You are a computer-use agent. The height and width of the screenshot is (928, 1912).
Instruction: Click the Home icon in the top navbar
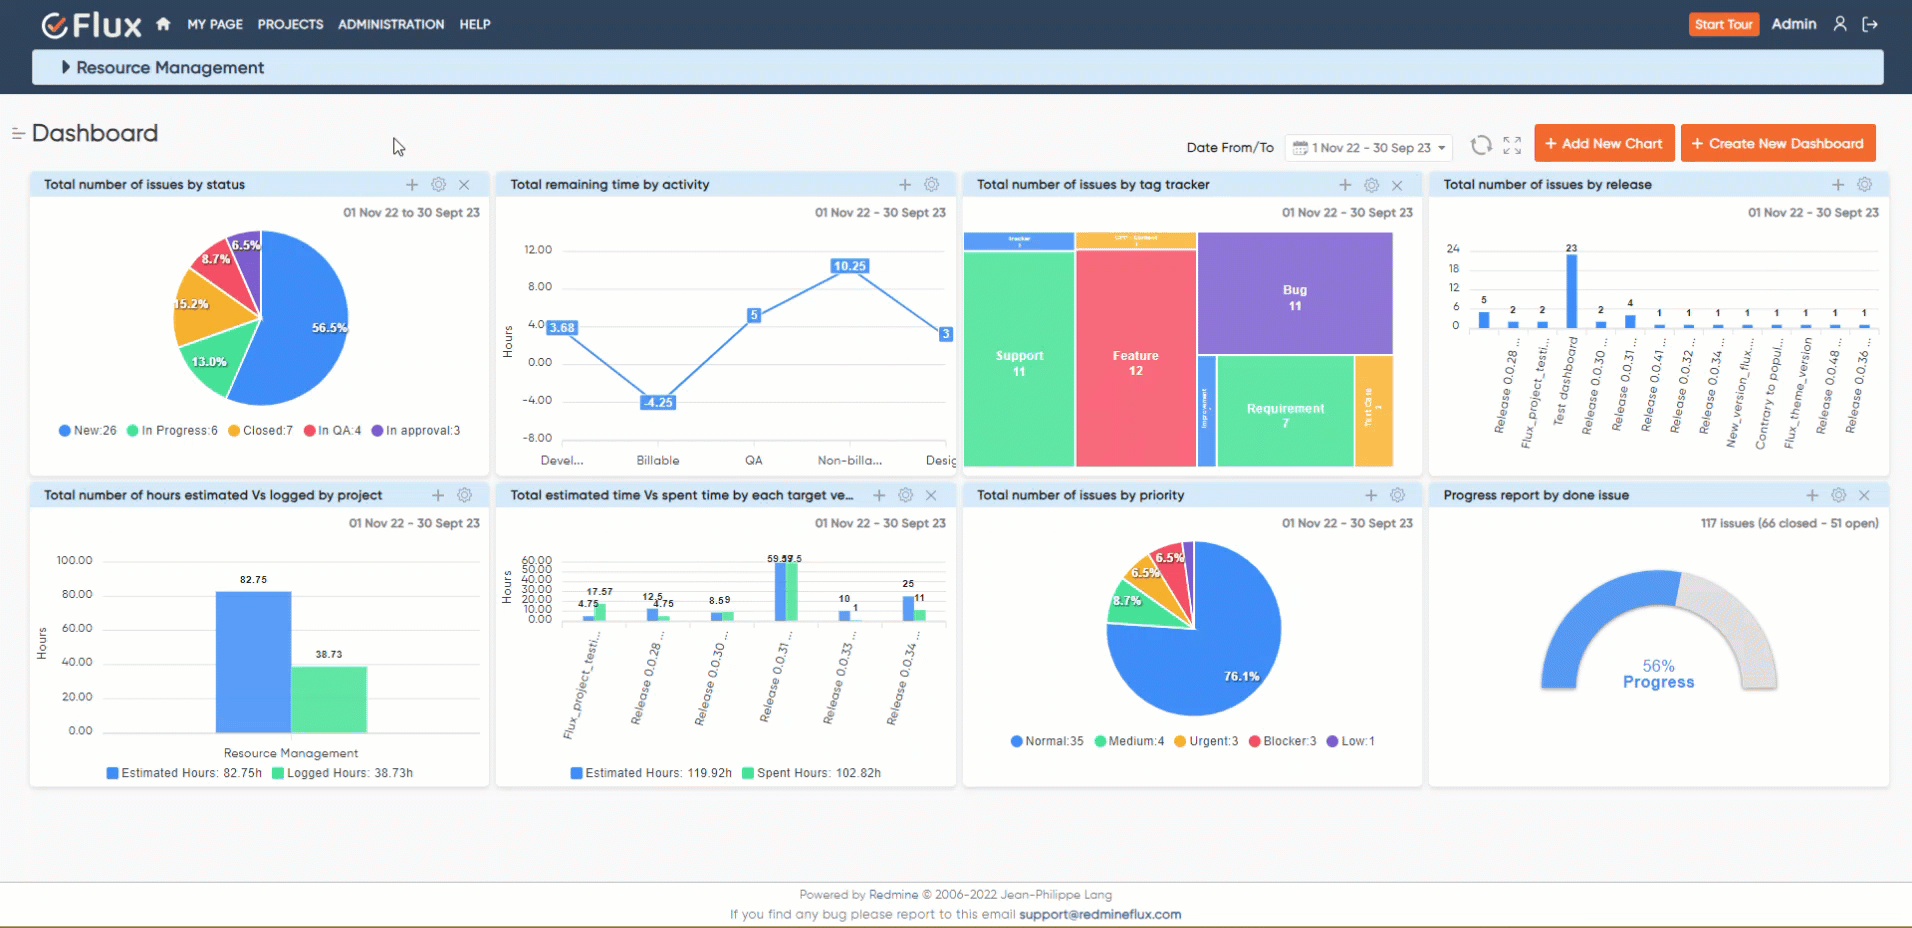[x=162, y=23]
